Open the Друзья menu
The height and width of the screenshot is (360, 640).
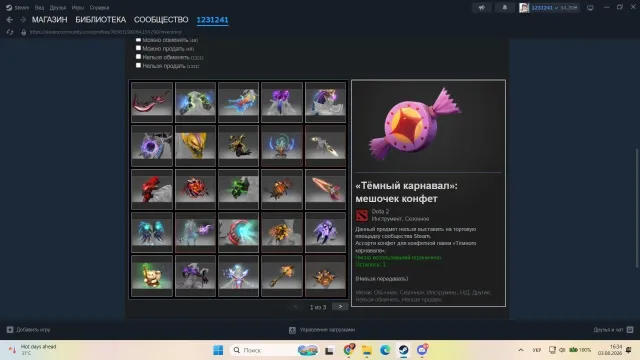pyautogui.click(x=58, y=8)
